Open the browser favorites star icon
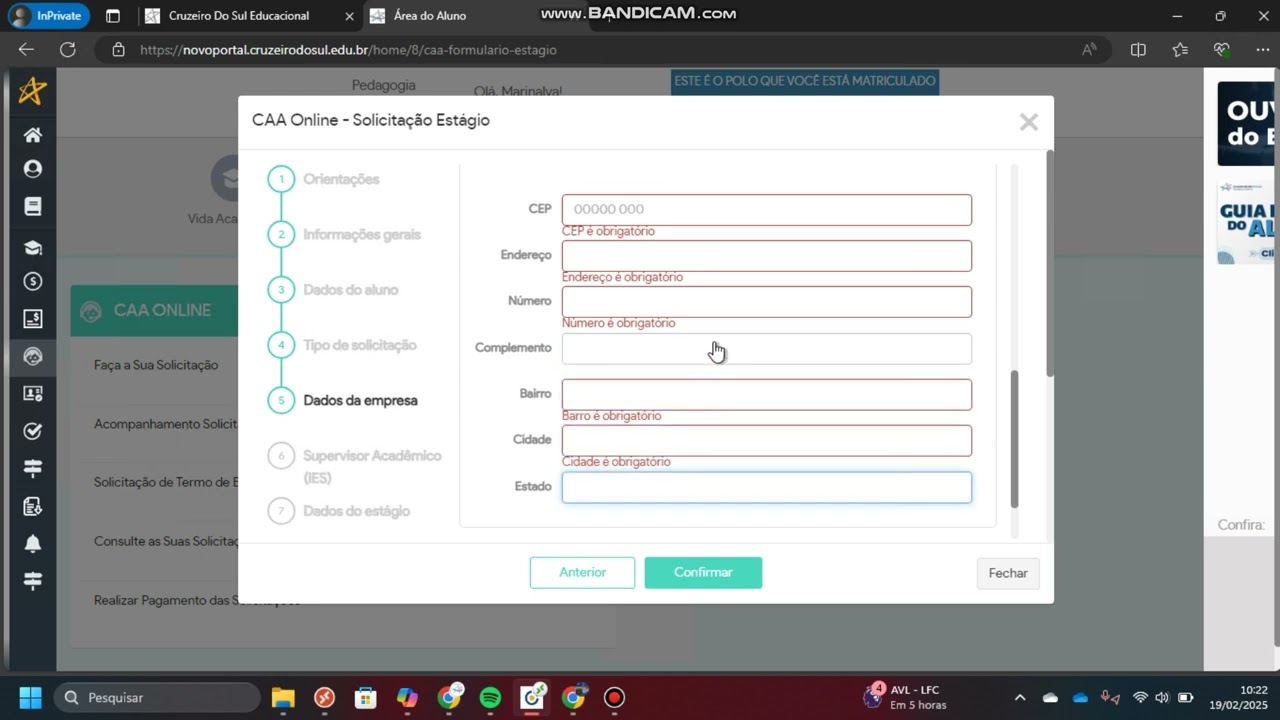 [x=1180, y=49]
